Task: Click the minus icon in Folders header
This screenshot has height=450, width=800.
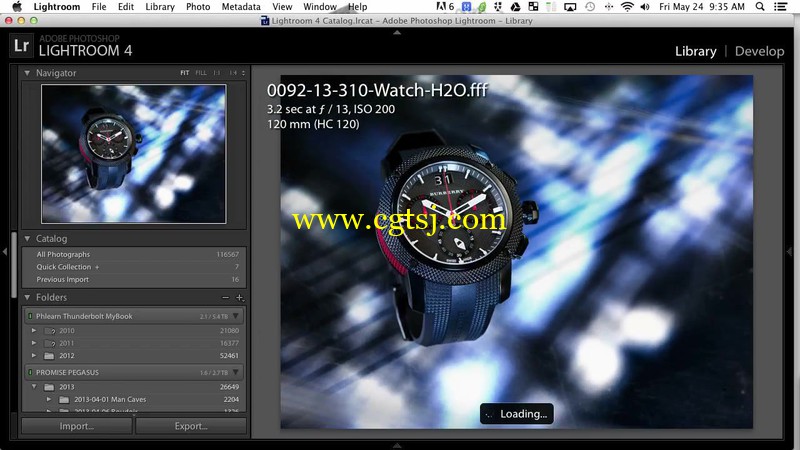Action: (226, 297)
